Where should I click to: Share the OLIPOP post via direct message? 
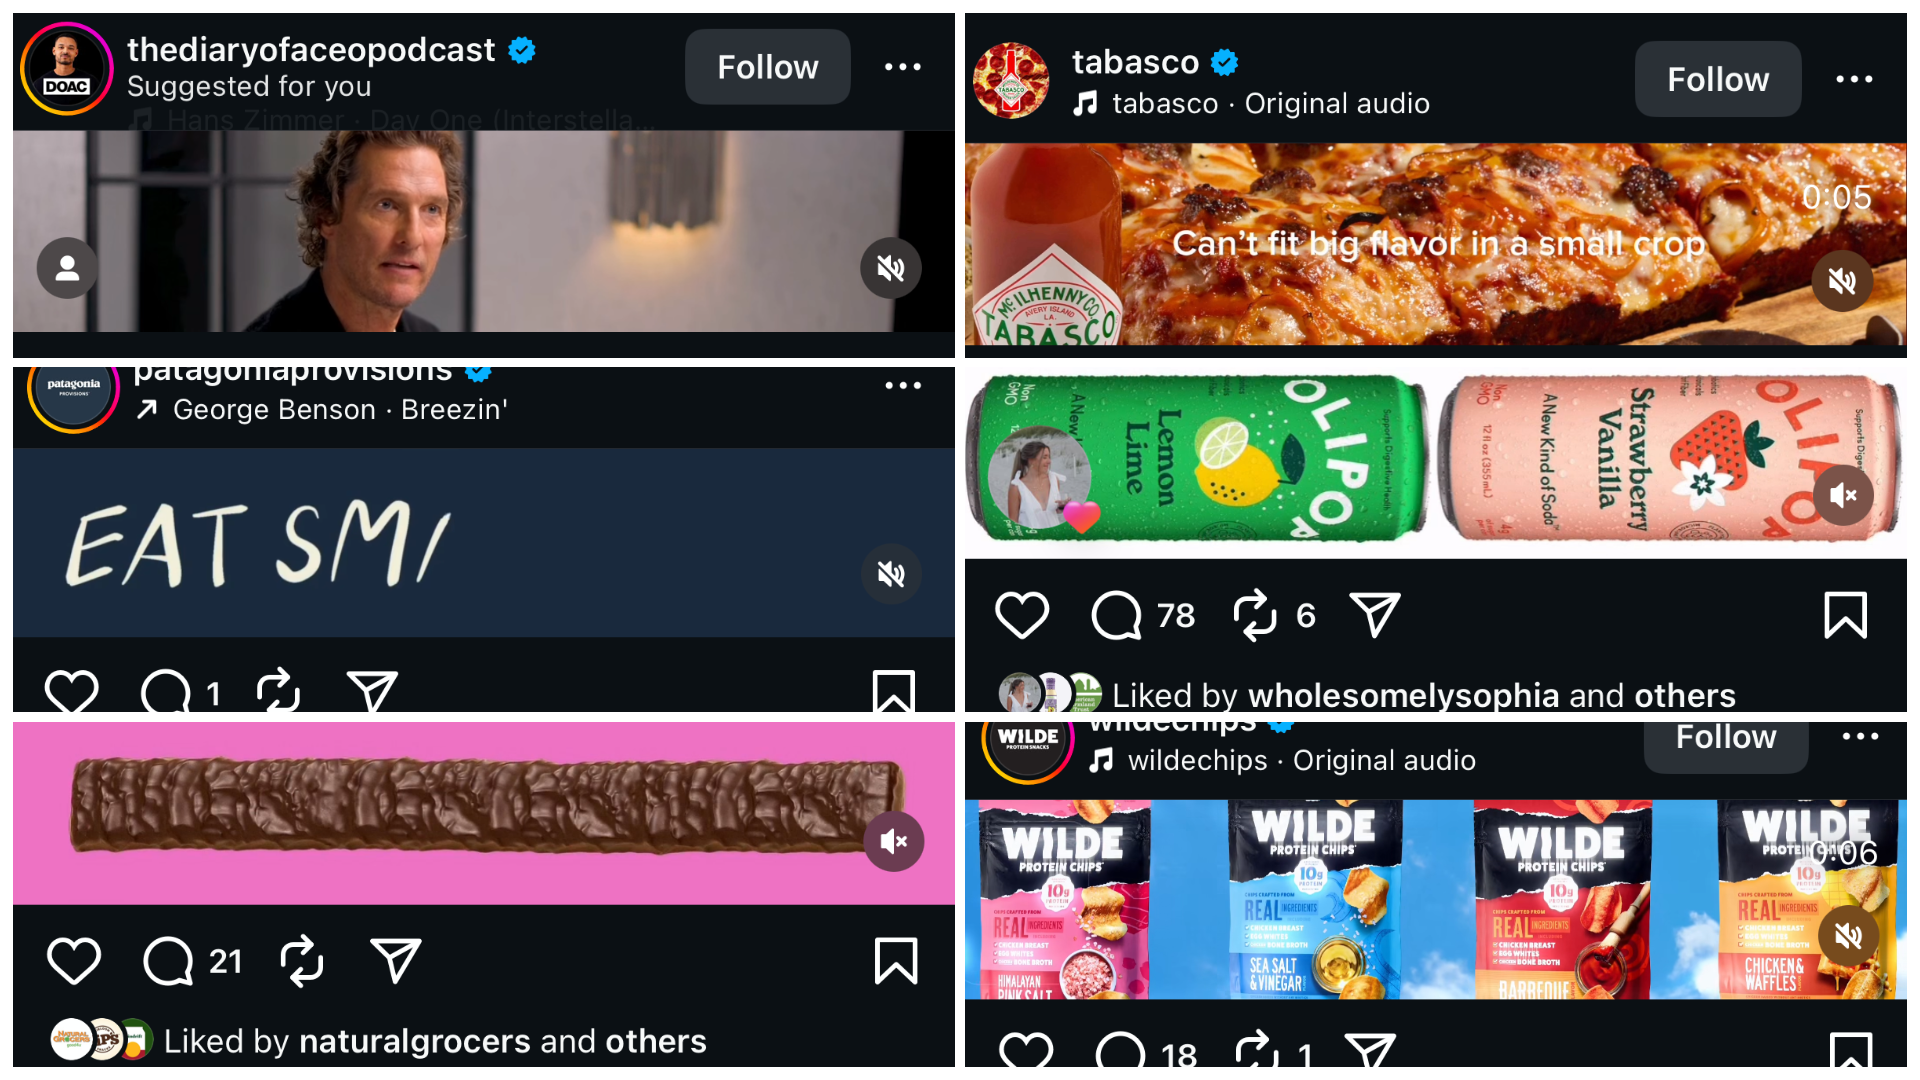(x=1375, y=615)
